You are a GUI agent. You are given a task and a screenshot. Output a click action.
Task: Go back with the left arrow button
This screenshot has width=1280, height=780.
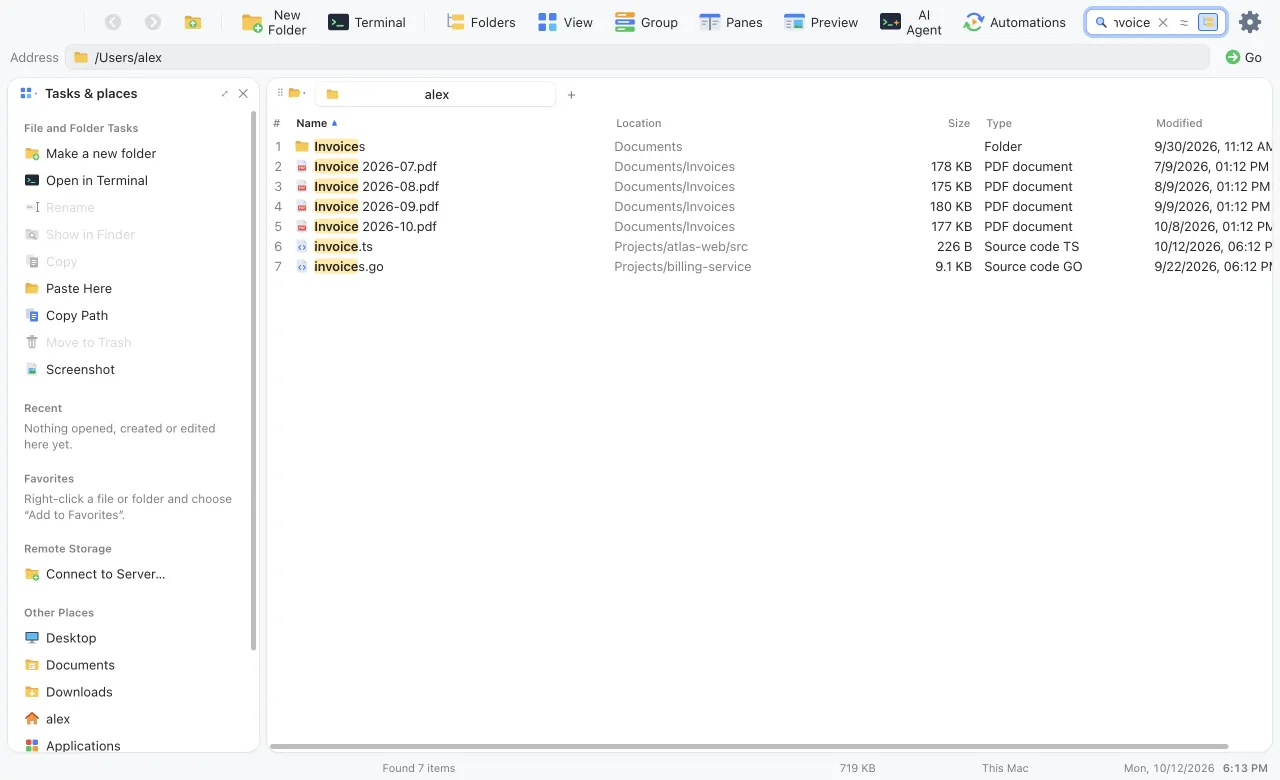tap(113, 22)
